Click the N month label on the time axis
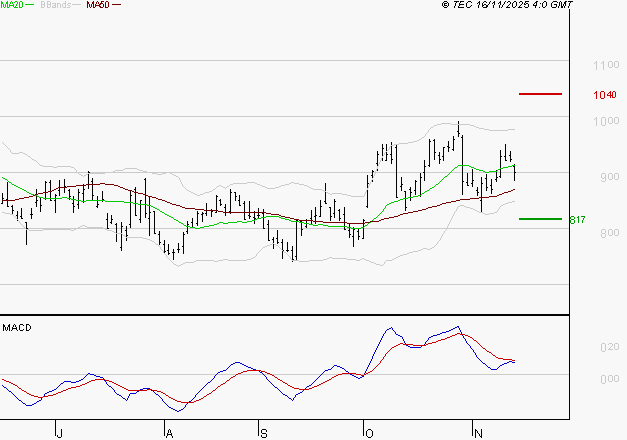627x440 pixels. coord(478,433)
